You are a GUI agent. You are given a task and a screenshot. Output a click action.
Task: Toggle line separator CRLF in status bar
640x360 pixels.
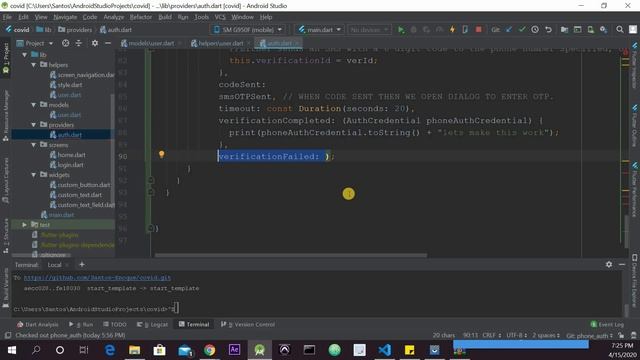(491, 336)
